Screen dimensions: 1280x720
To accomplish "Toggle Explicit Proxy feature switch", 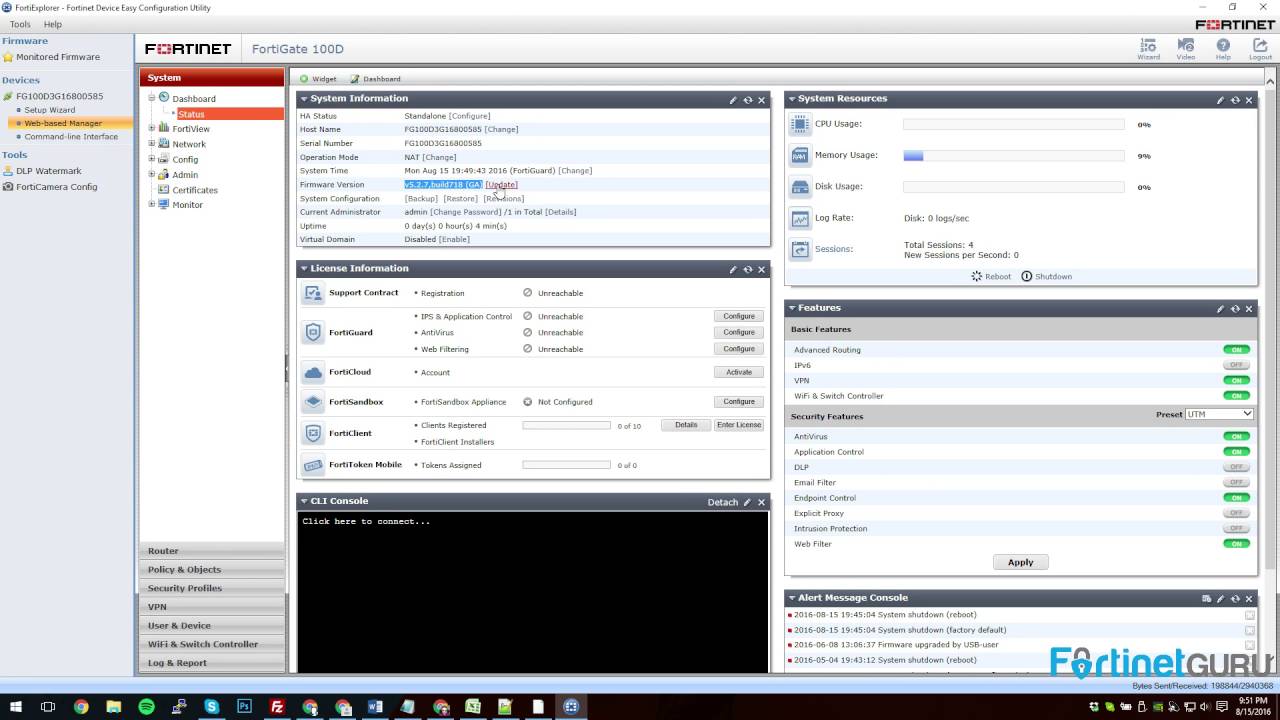I will tap(1237, 513).
